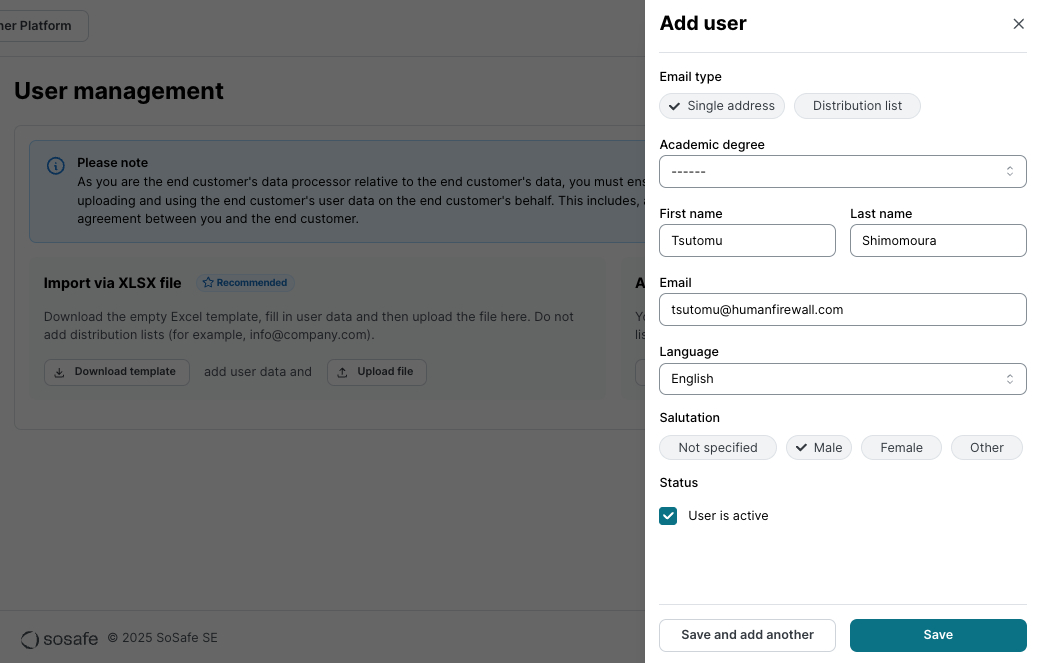Close the Add user panel

(1018, 24)
